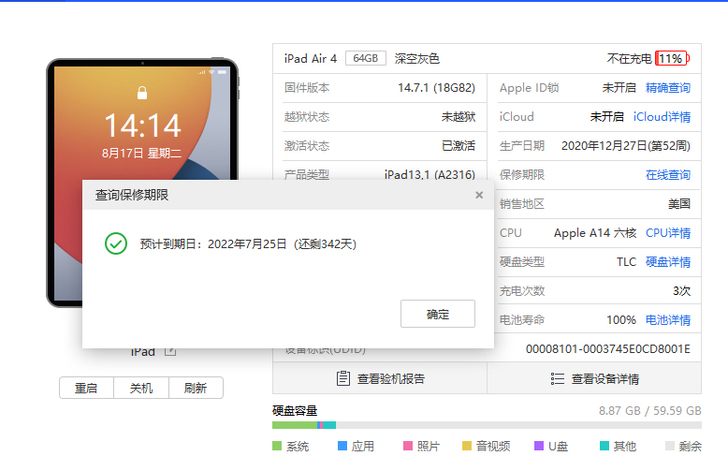Click the 11% battery indicator

(672, 59)
